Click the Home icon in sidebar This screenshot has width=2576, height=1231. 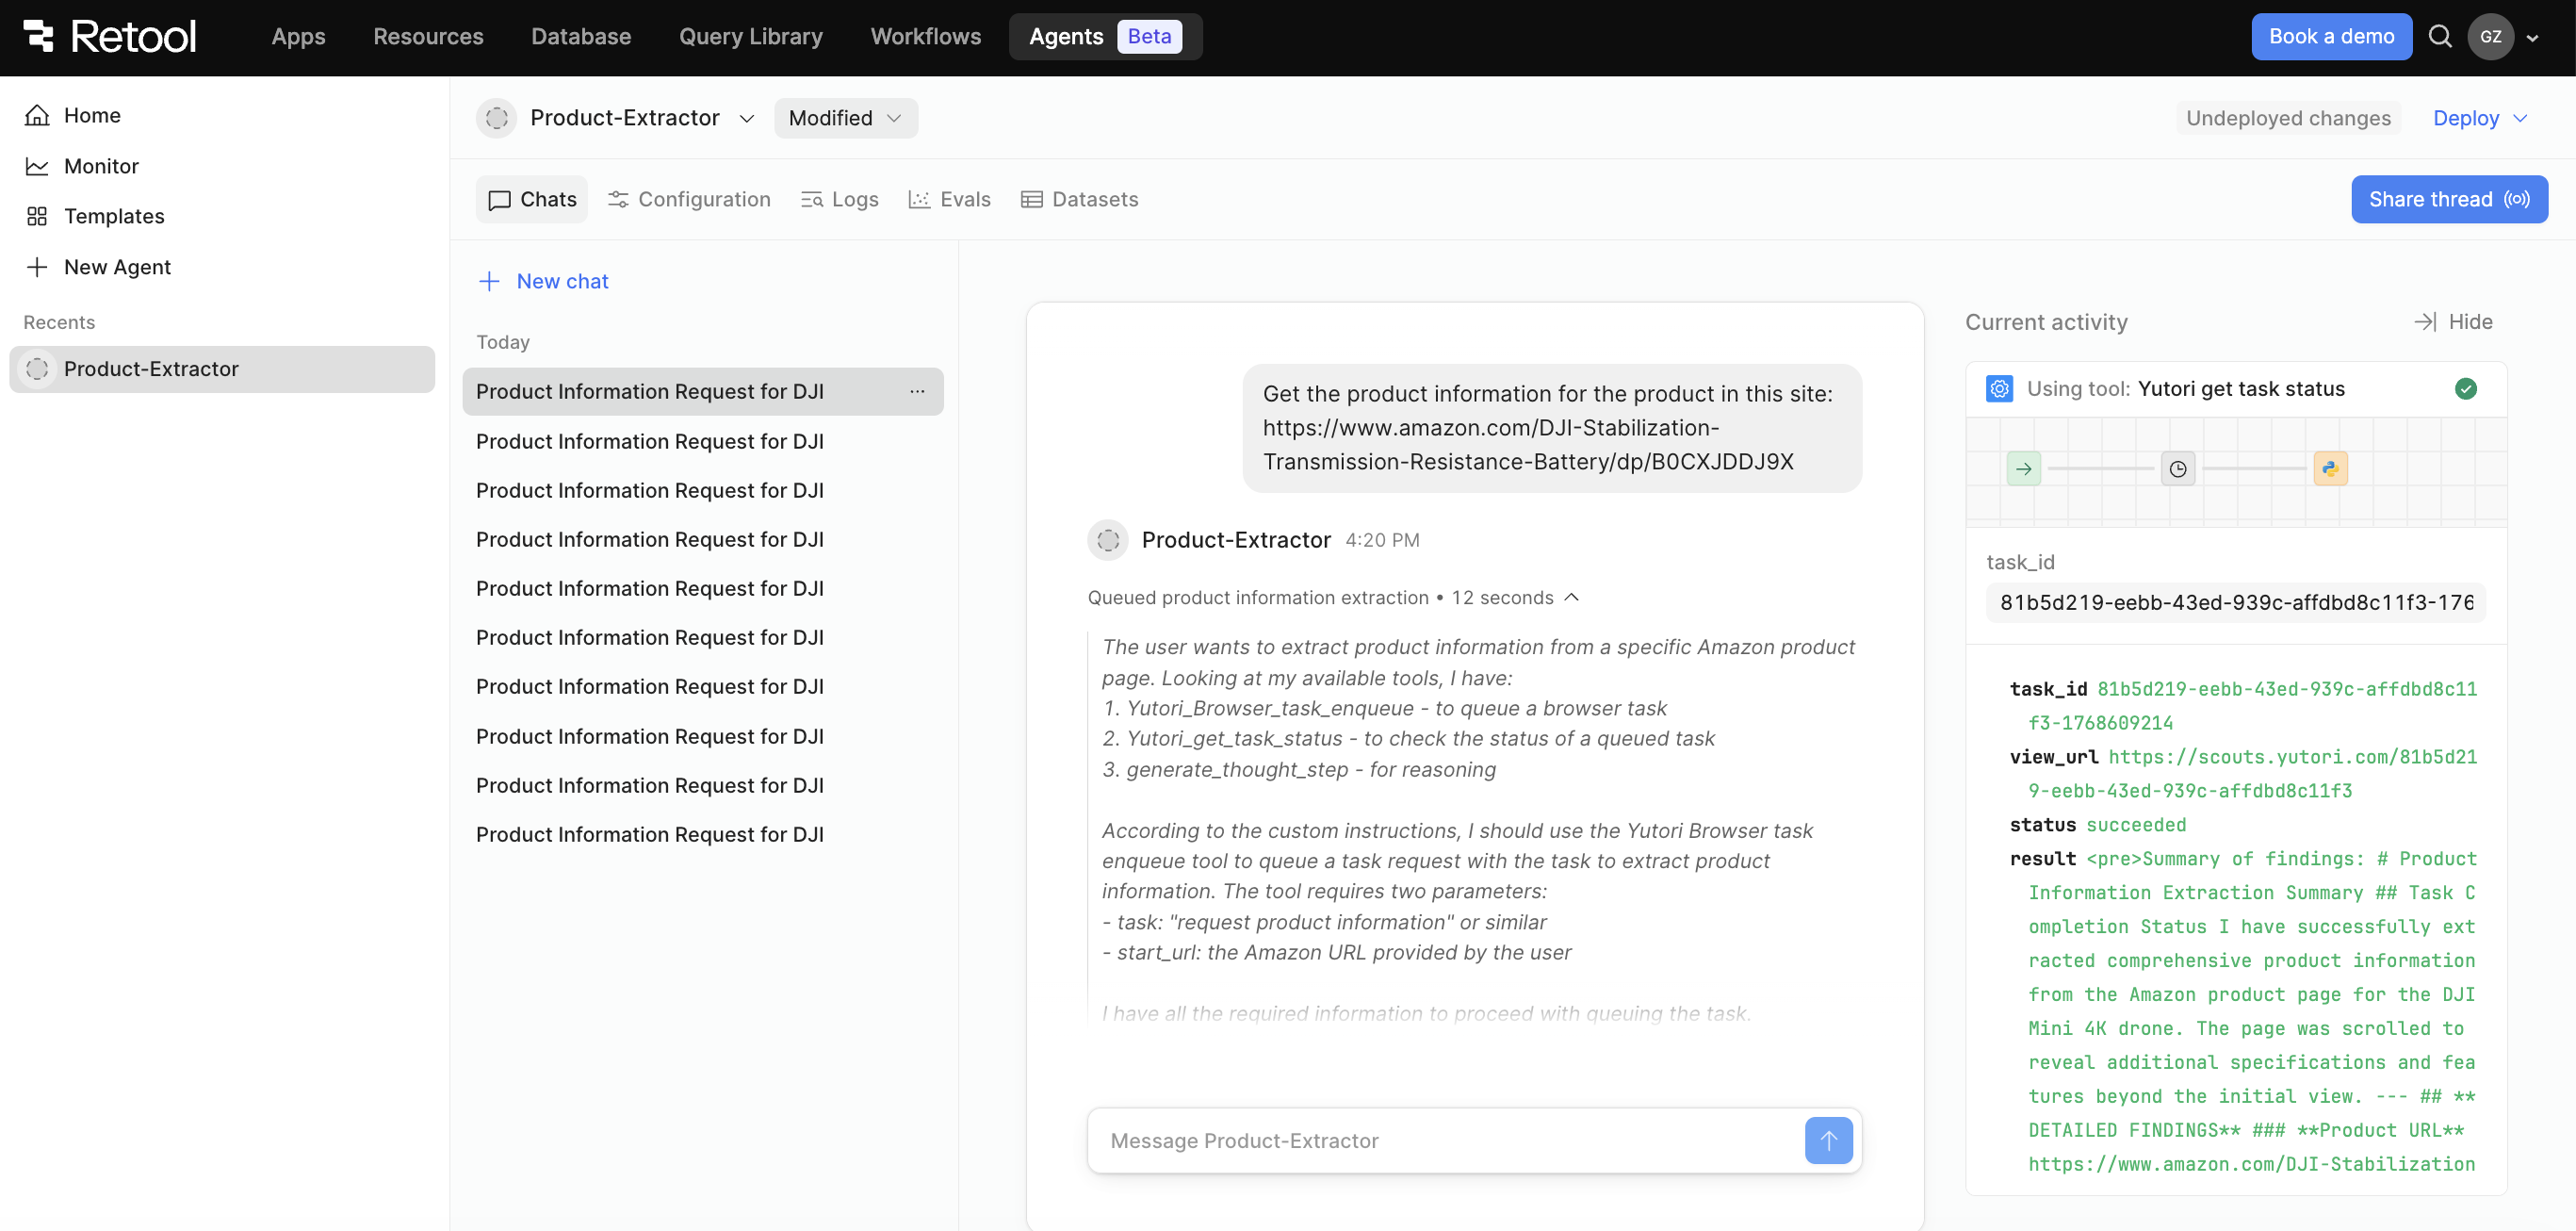point(37,115)
